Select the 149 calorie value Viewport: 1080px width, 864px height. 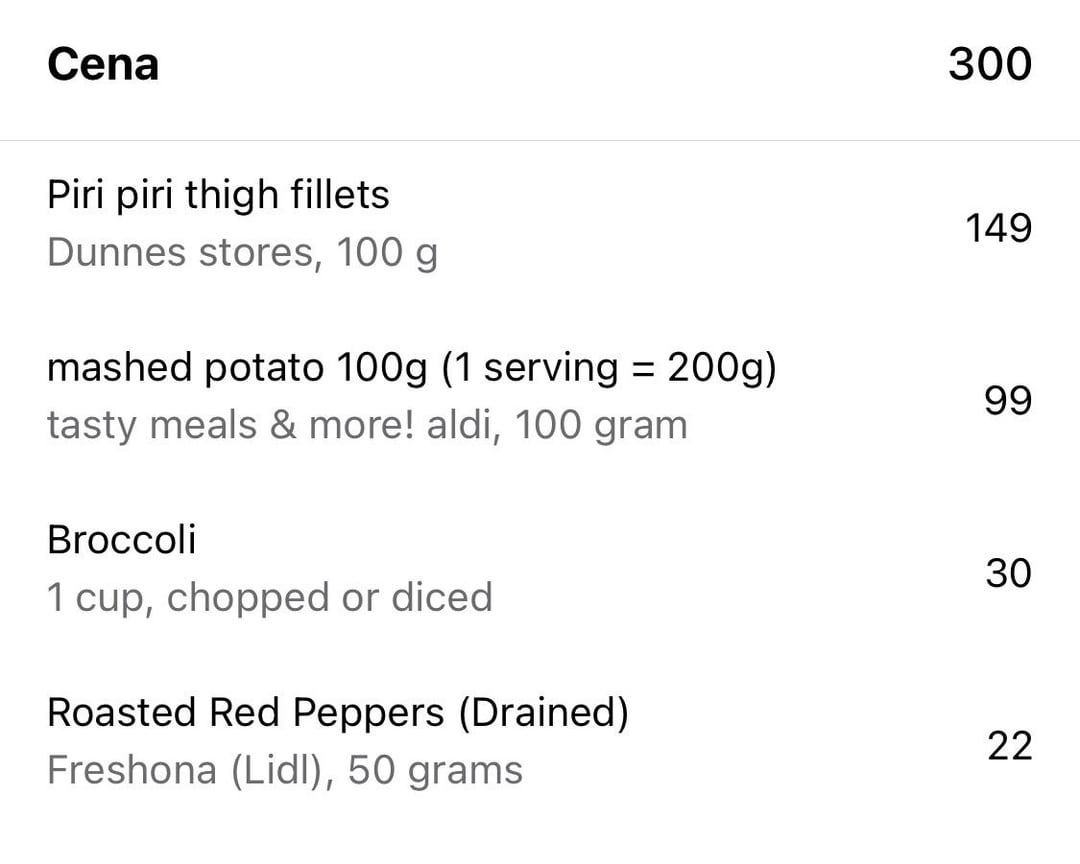click(x=999, y=228)
